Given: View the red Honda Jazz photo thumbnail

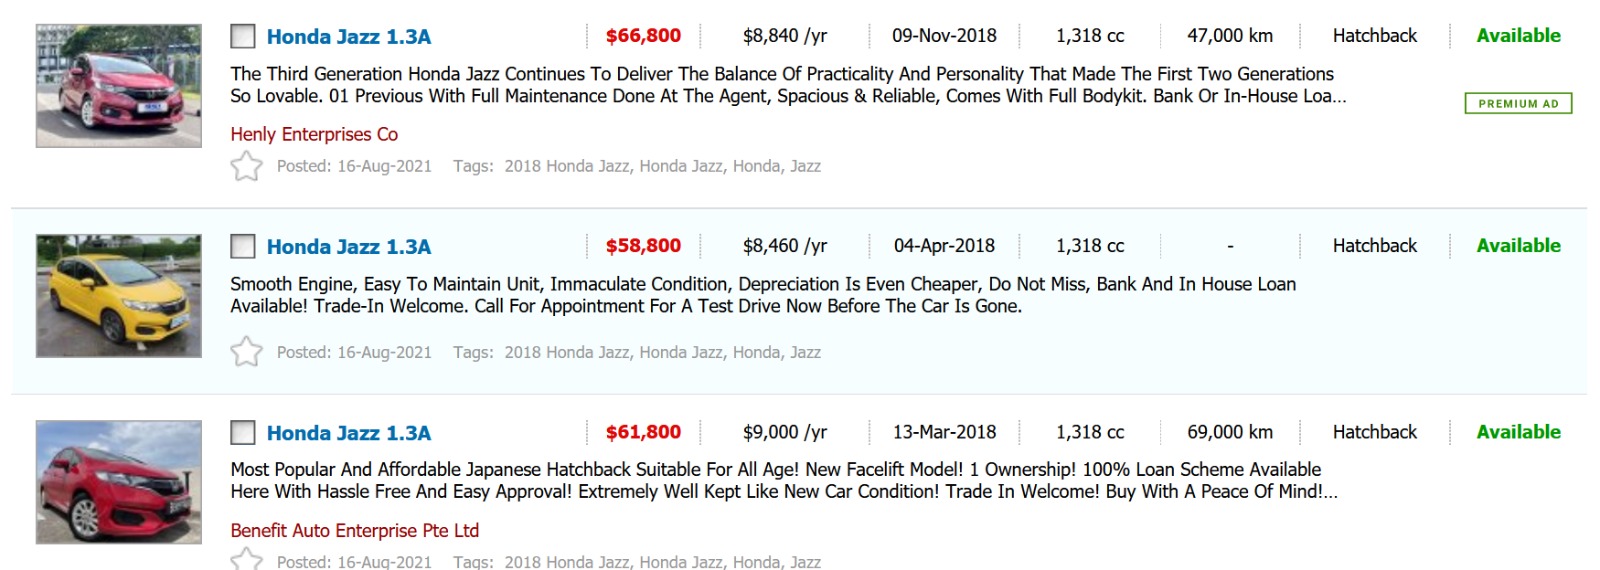Looking at the screenshot, I should [119, 482].
